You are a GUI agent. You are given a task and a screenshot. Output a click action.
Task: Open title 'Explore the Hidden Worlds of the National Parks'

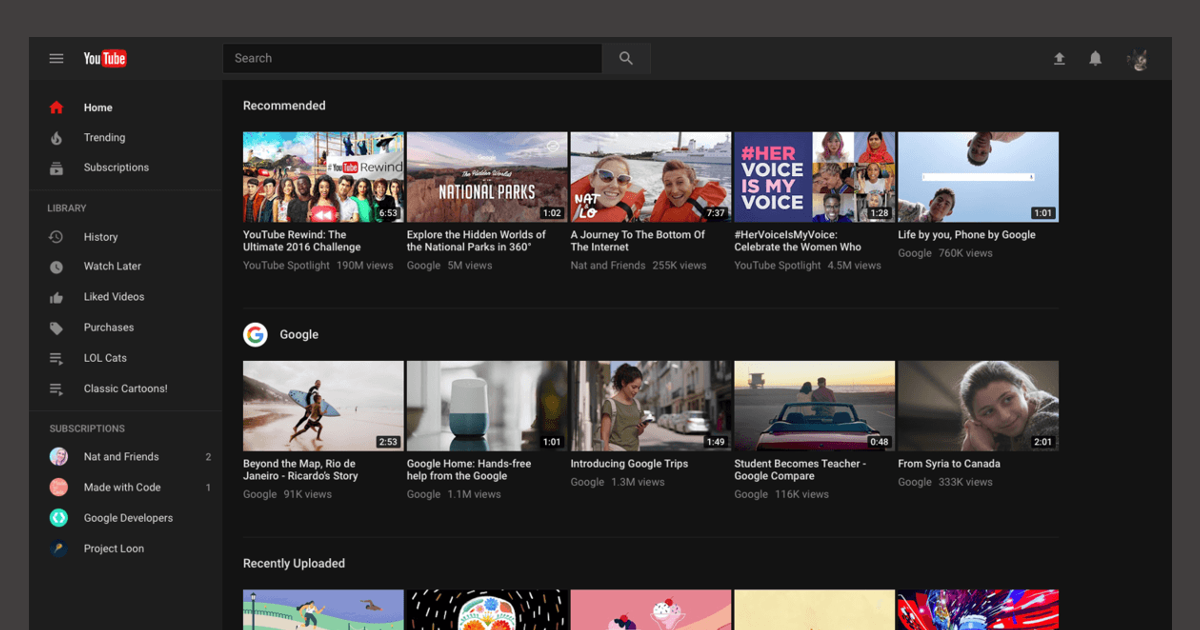coord(477,241)
